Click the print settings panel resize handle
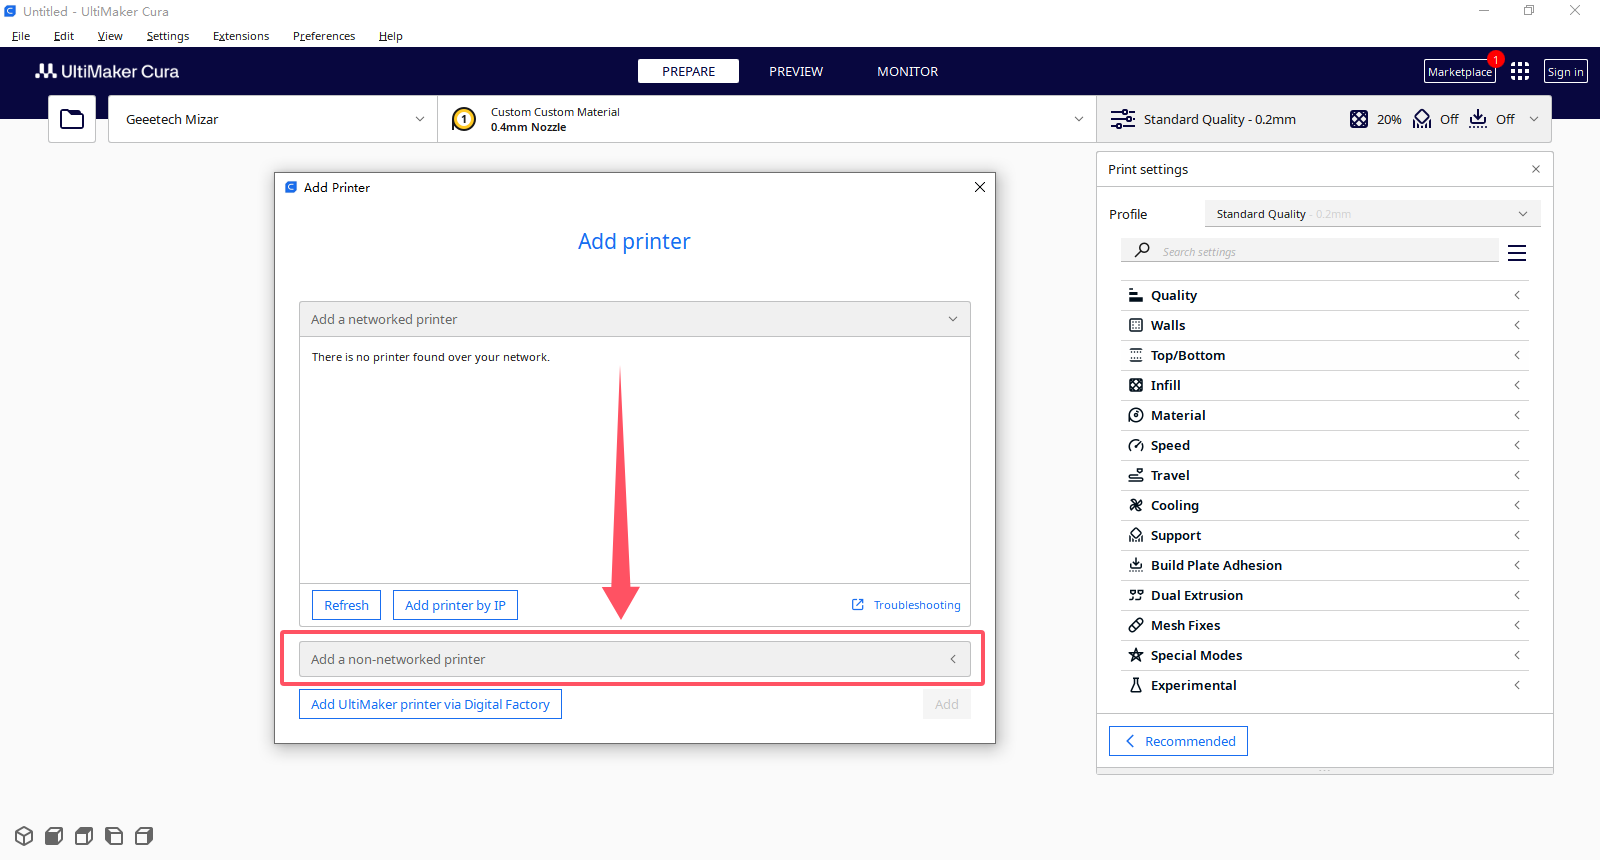The image size is (1600, 860). [1325, 771]
